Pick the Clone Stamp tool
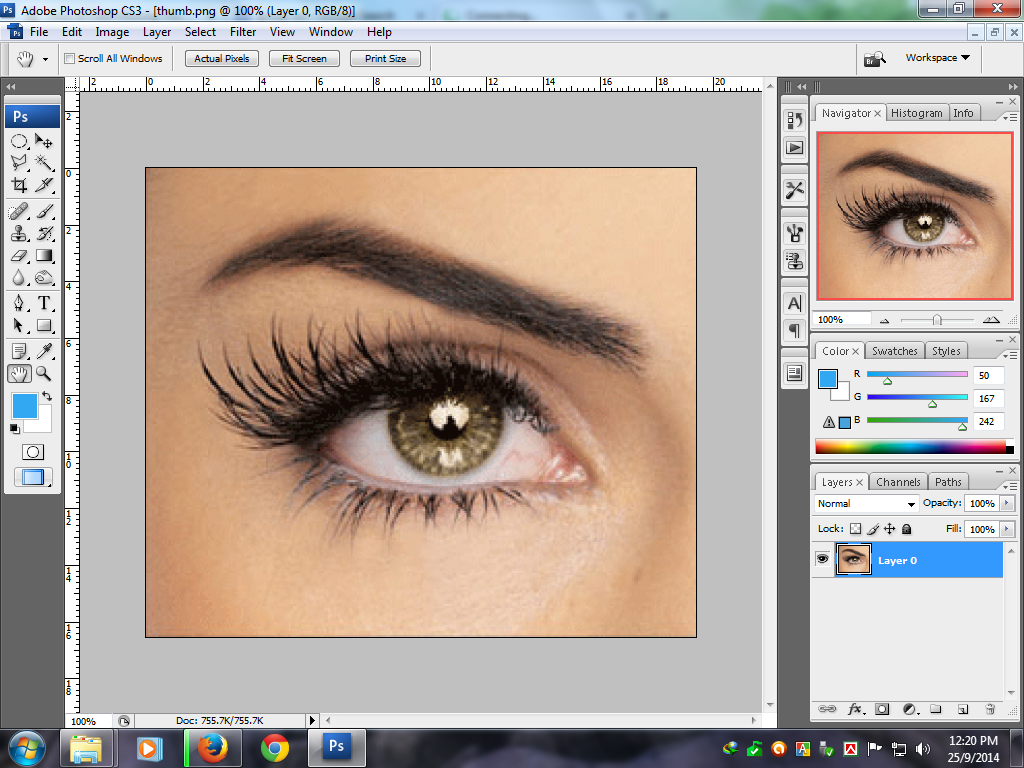The height and width of the screenshot is (768, 1024). [x=19, y=234]
